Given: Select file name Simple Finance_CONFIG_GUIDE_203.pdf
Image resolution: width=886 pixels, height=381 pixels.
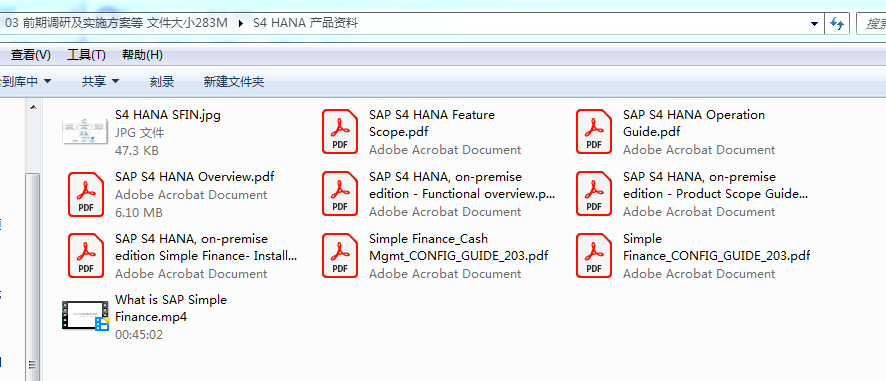Looking at the screenshot, I should pos(716,247).
